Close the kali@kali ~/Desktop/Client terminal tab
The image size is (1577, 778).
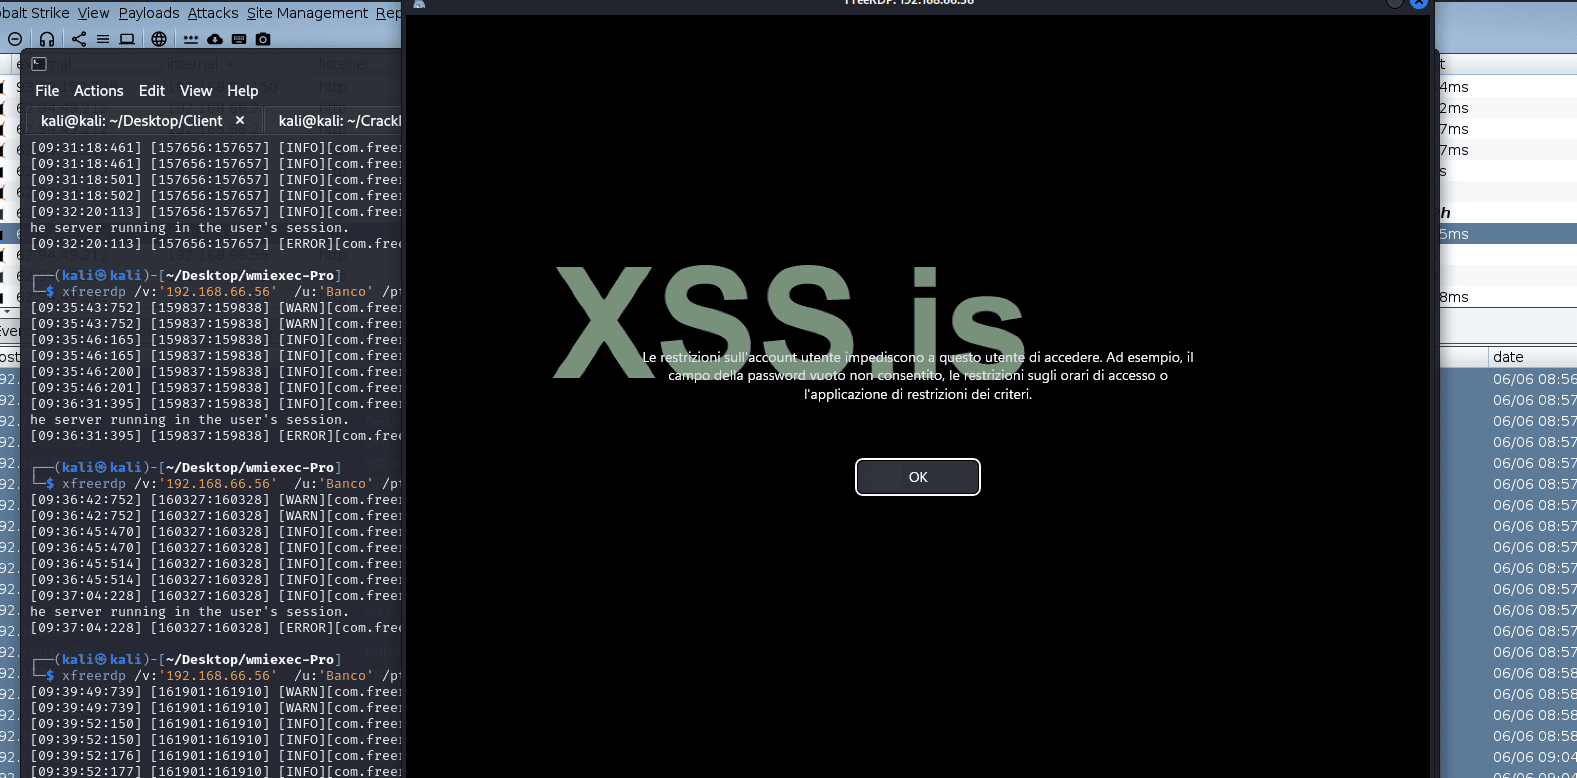point(240,120)
